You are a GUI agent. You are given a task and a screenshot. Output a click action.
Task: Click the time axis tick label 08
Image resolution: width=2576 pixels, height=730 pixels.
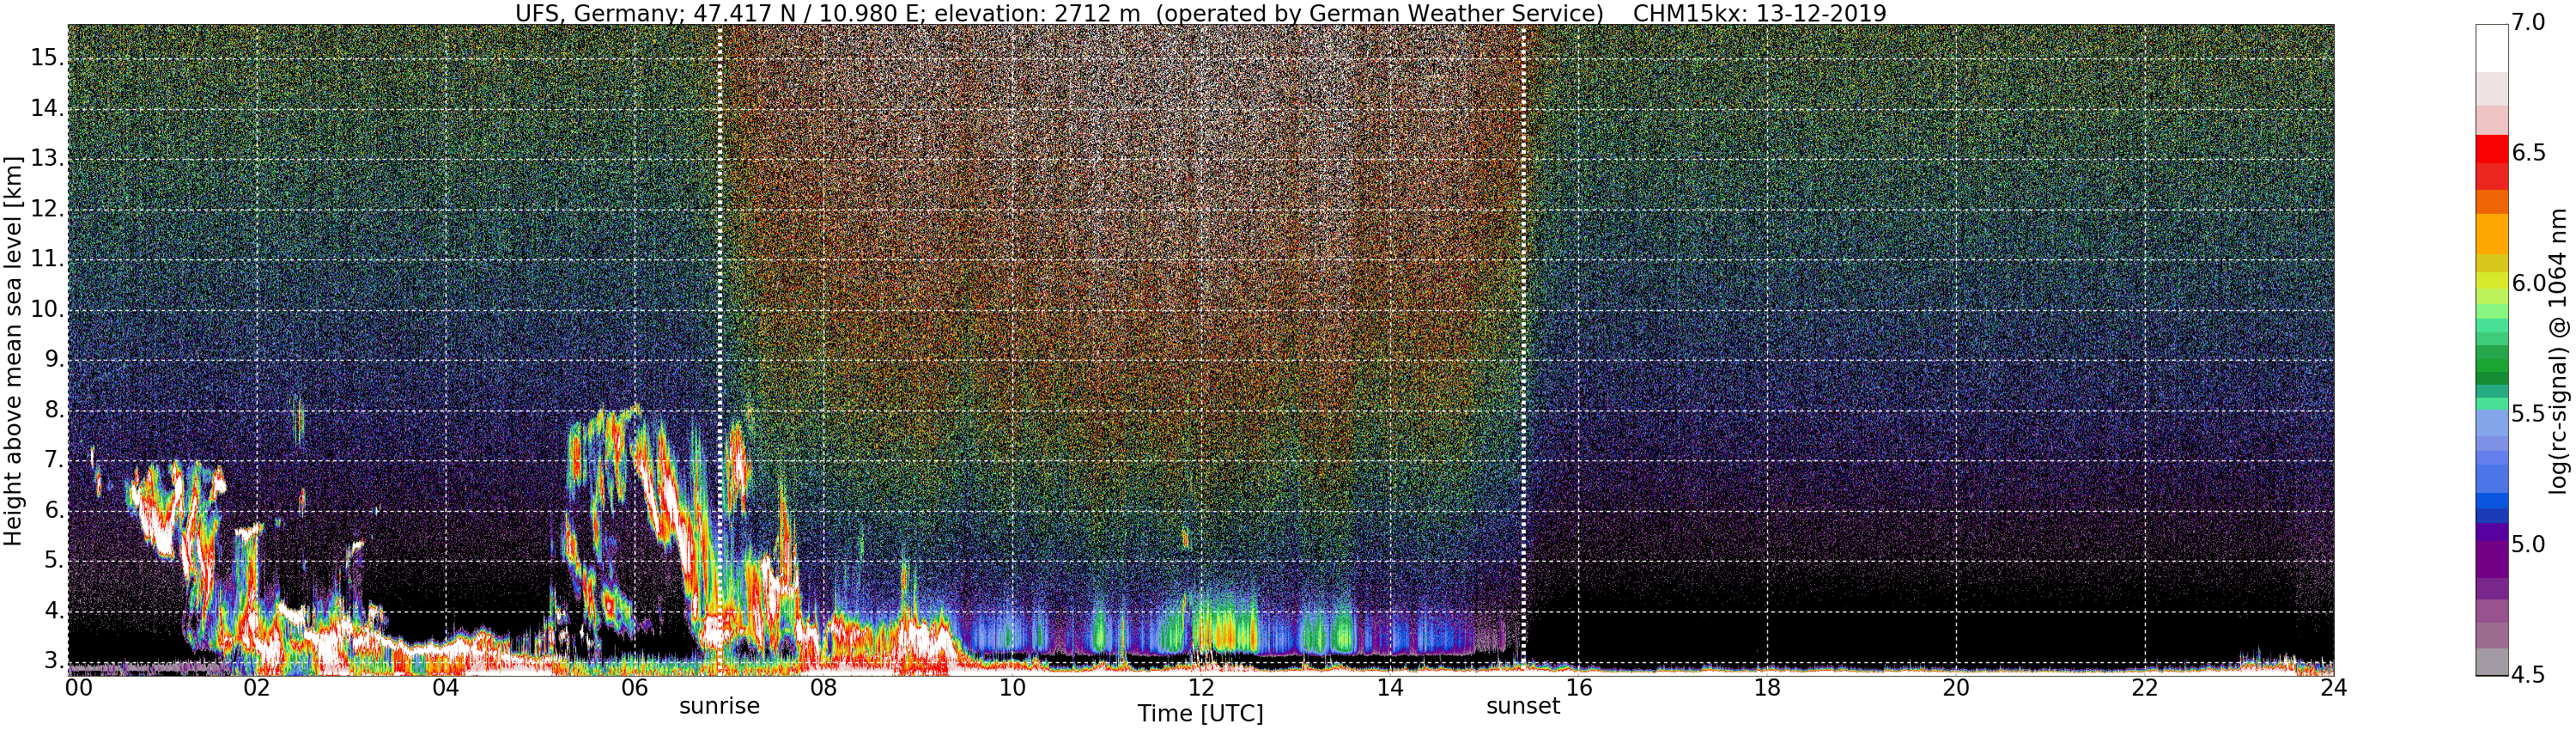[824, 688]
